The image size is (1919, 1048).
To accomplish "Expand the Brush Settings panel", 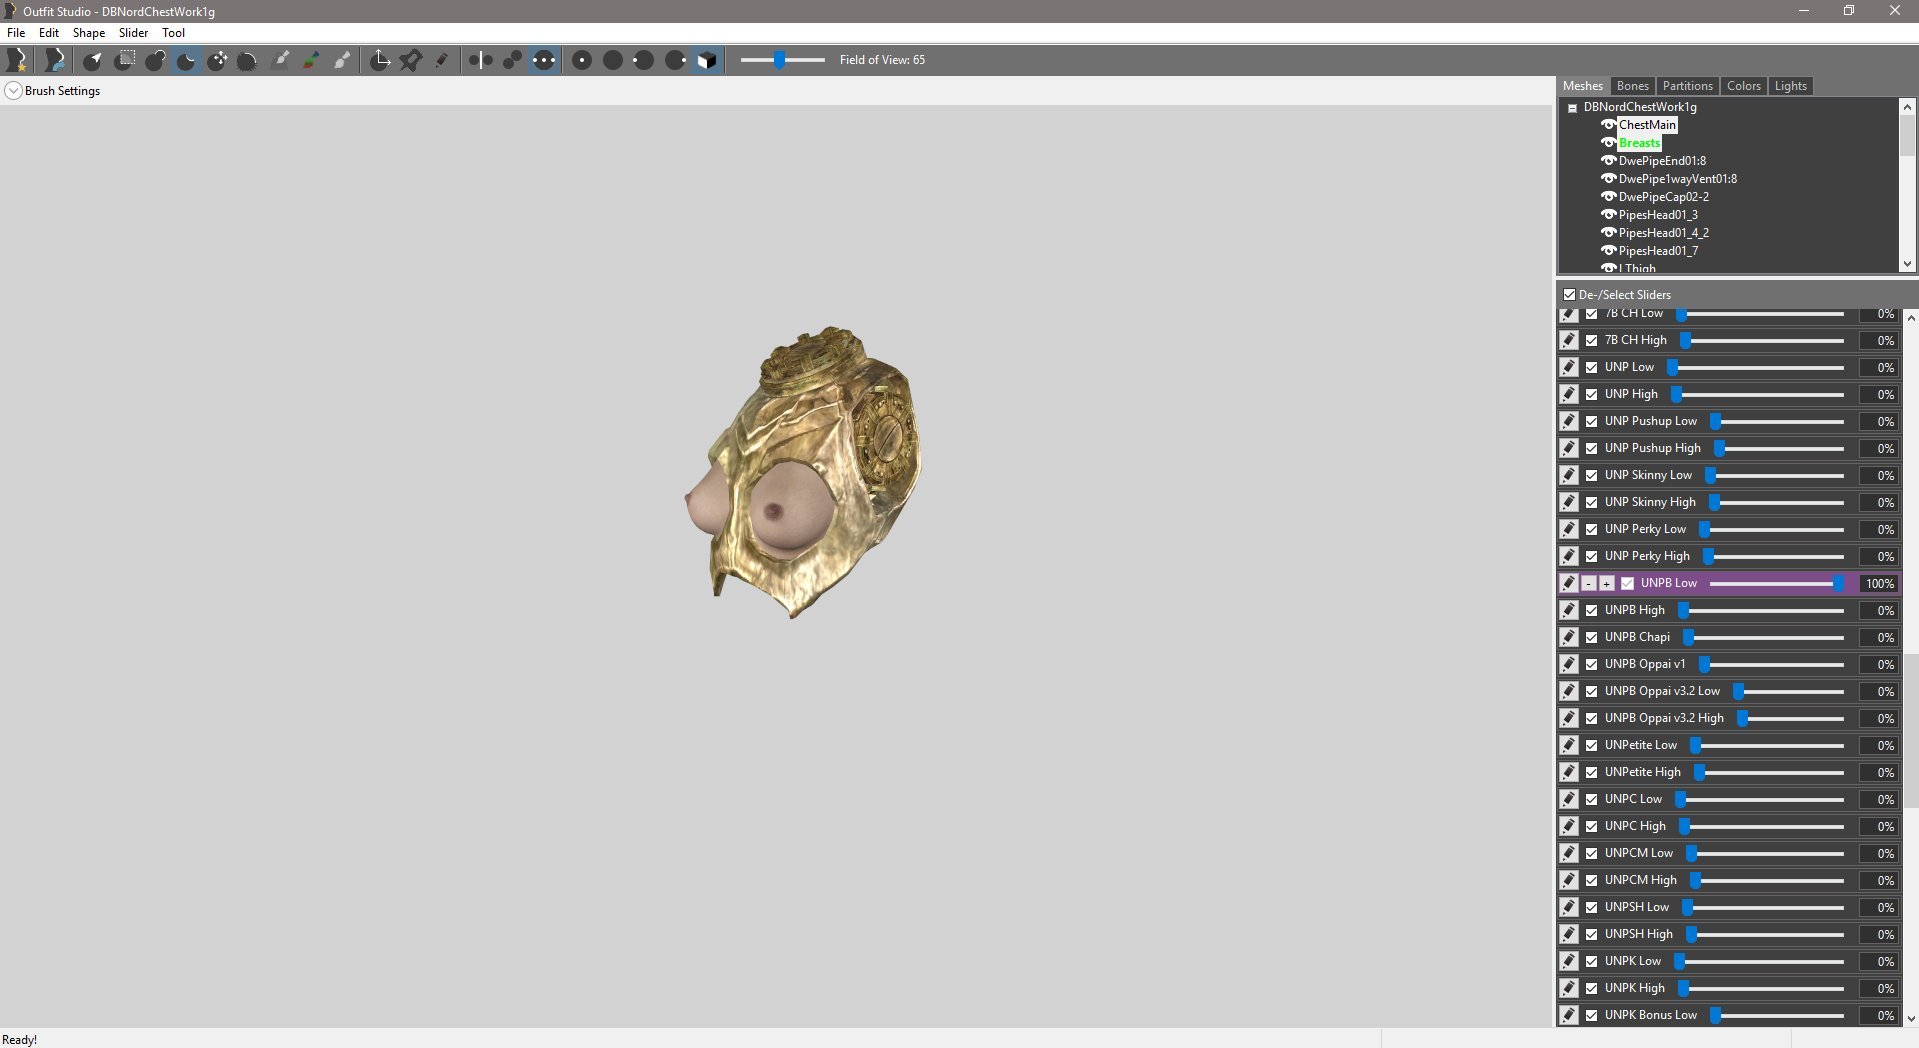I will point(13,91).
